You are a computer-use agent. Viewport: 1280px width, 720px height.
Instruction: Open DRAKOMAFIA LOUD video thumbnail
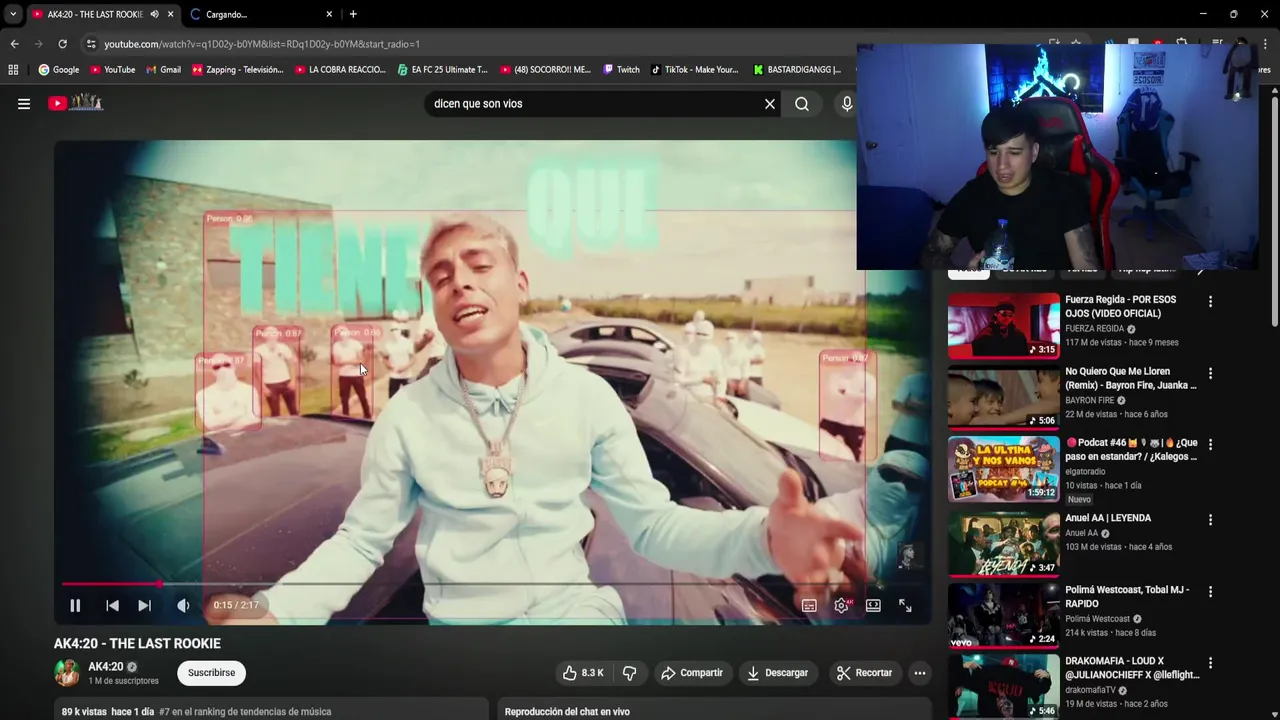1003,686
